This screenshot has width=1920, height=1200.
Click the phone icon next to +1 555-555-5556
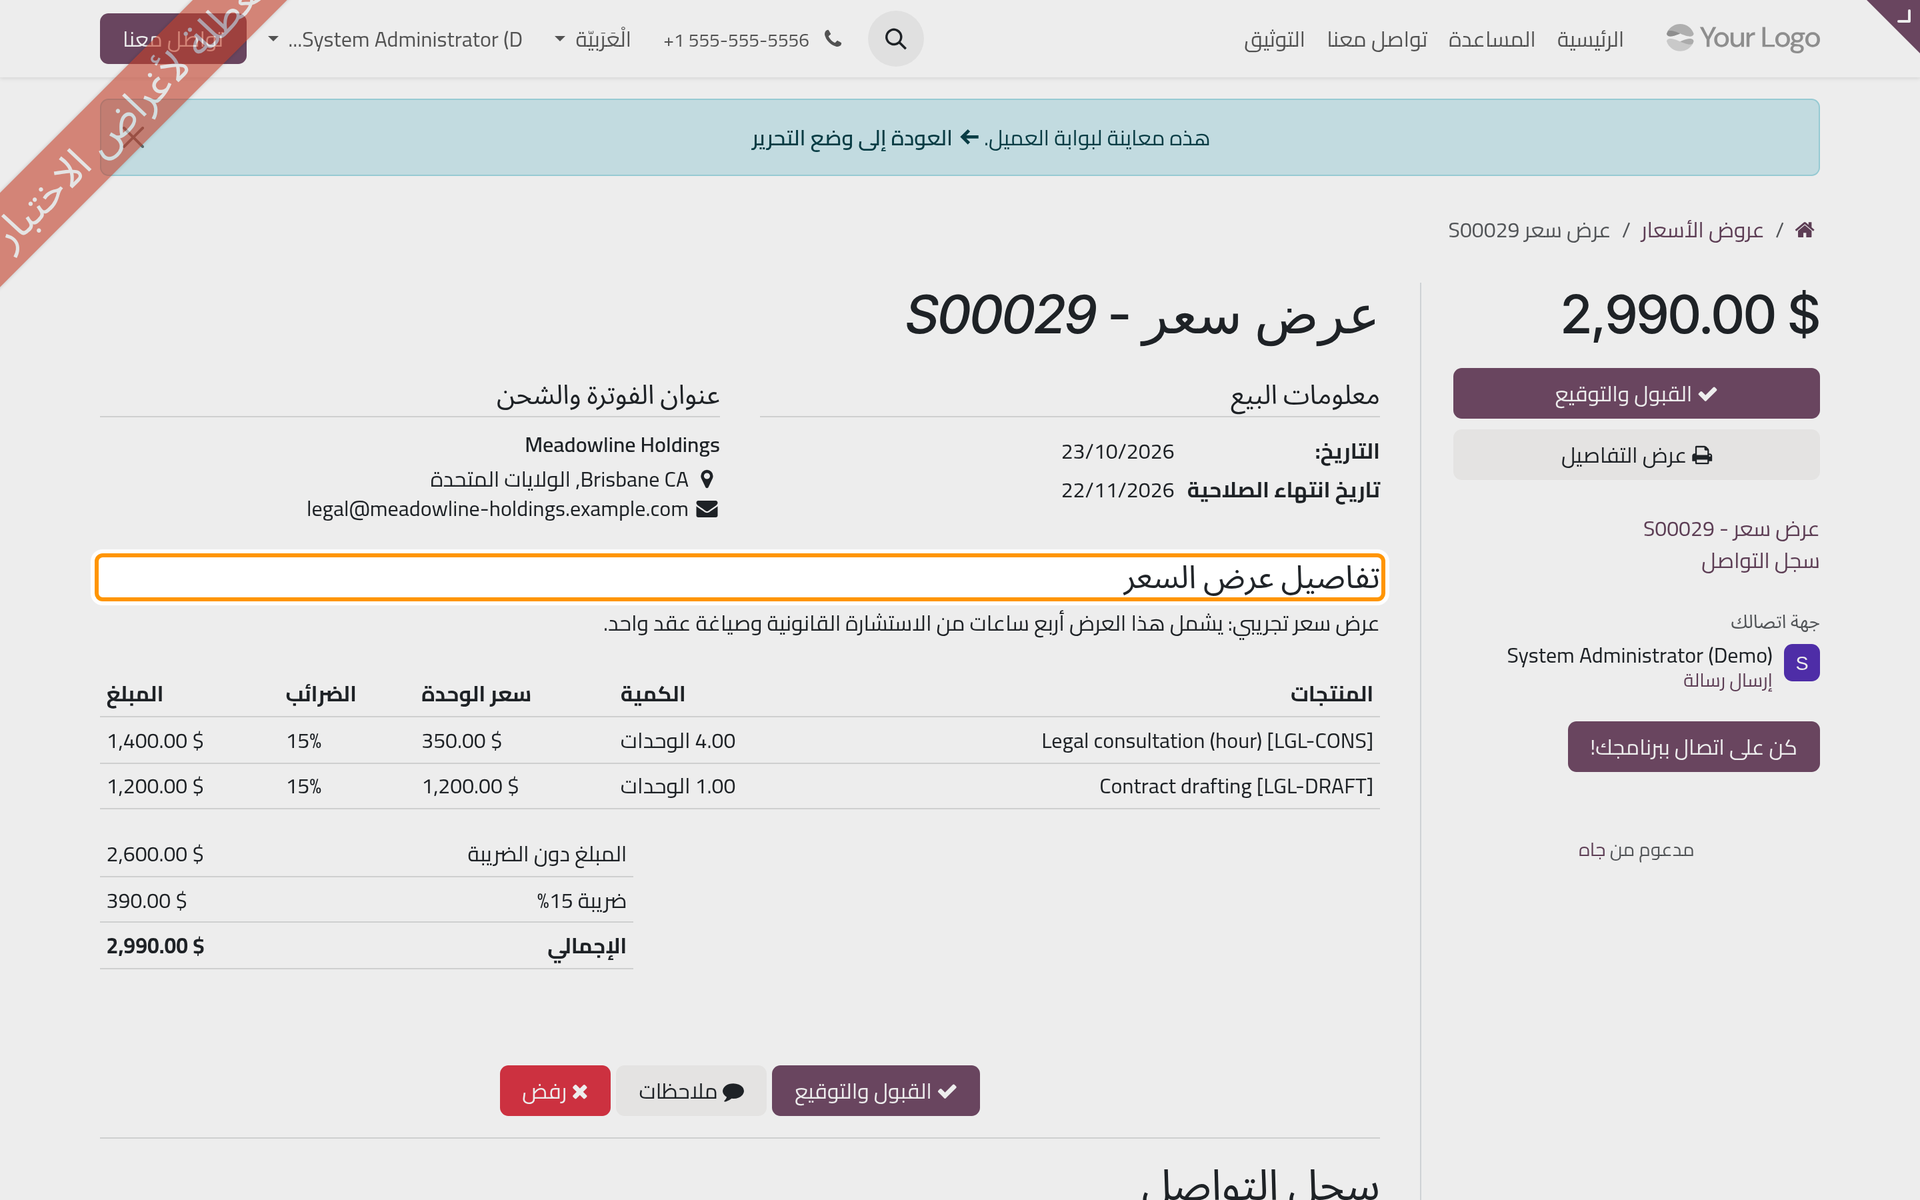pos(833,39)
